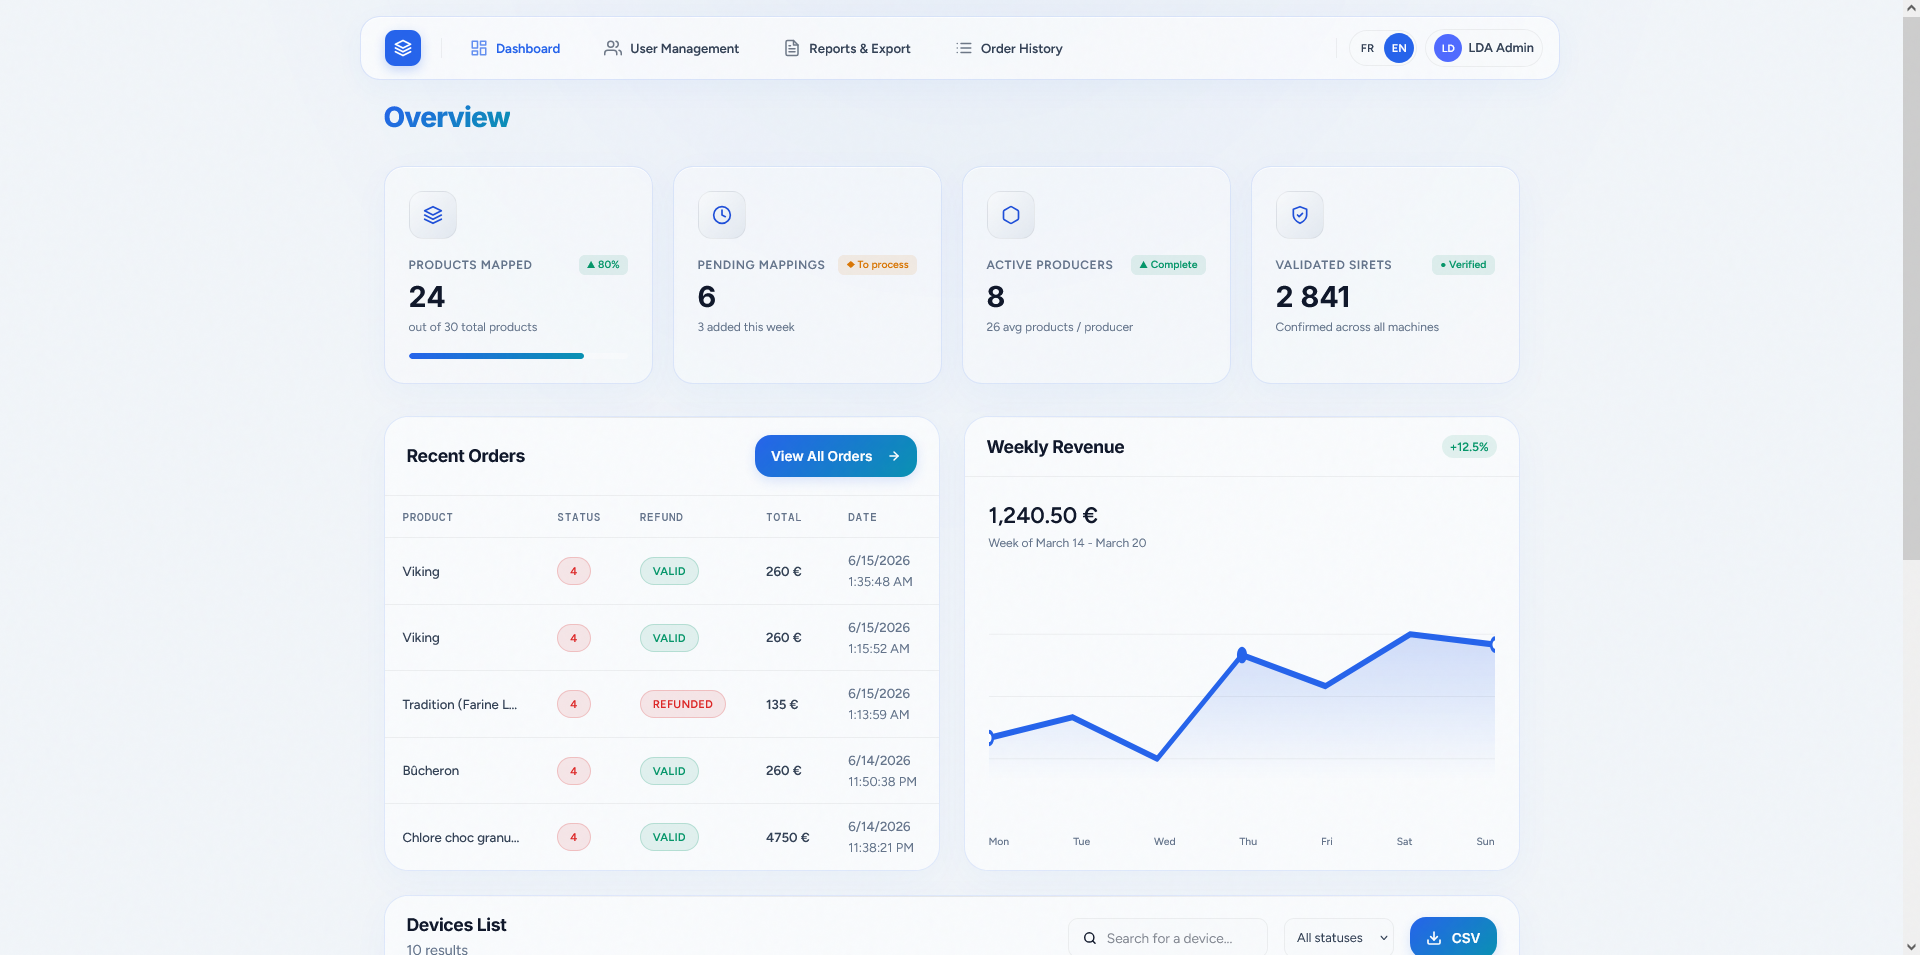Click the Products Mapped progress bar
This screenshot has height=955, width=1920.
click(x=518, y=356)
